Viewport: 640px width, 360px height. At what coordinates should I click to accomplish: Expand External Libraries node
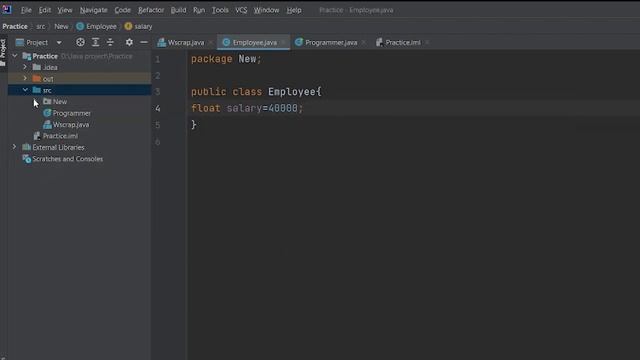point(15,147)
